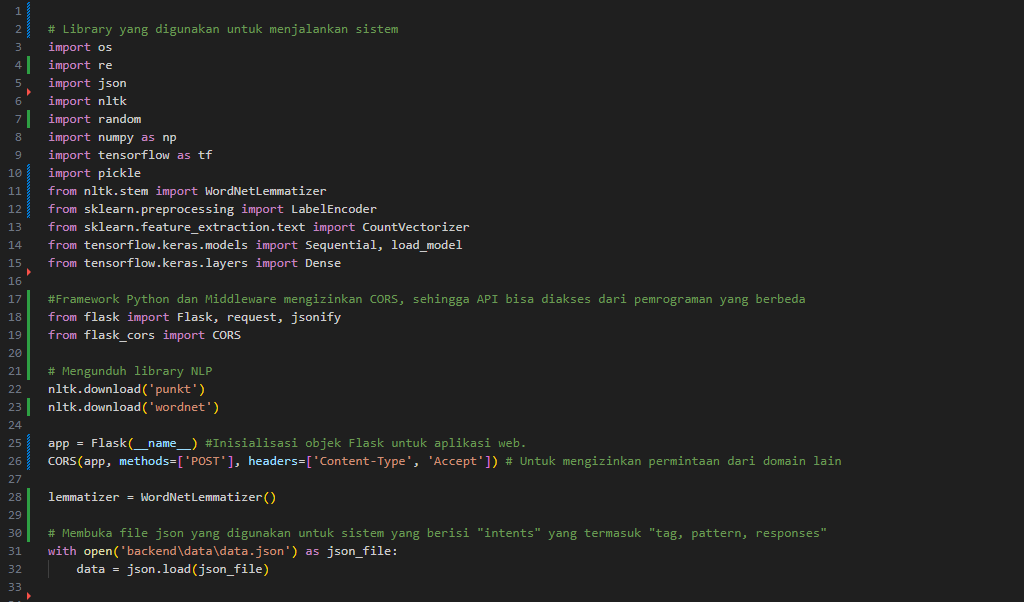Place cursor in the 'punkt' string
Screen dimensions: 1024x602
[x=176, y=389]
